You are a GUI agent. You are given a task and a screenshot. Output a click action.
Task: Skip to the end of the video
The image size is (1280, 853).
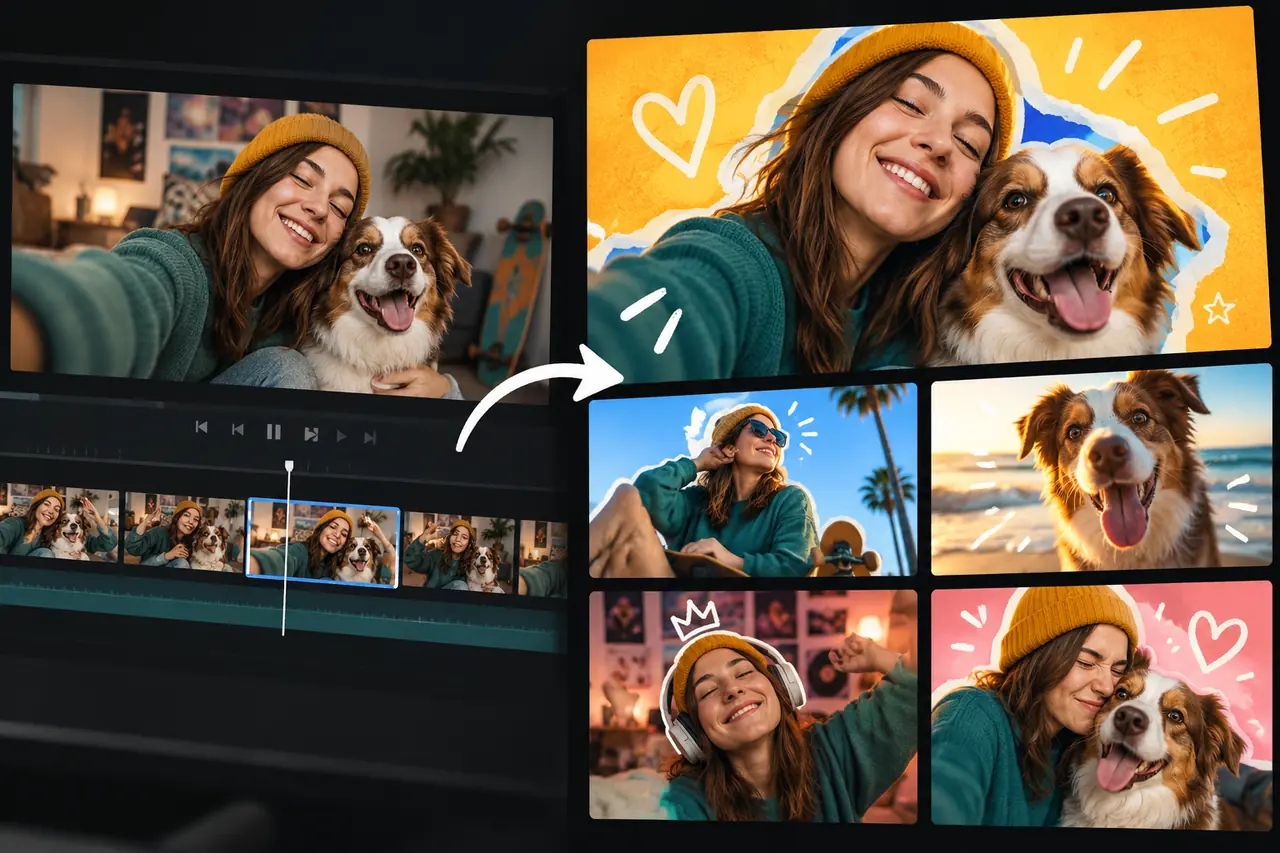coord(370,437)
